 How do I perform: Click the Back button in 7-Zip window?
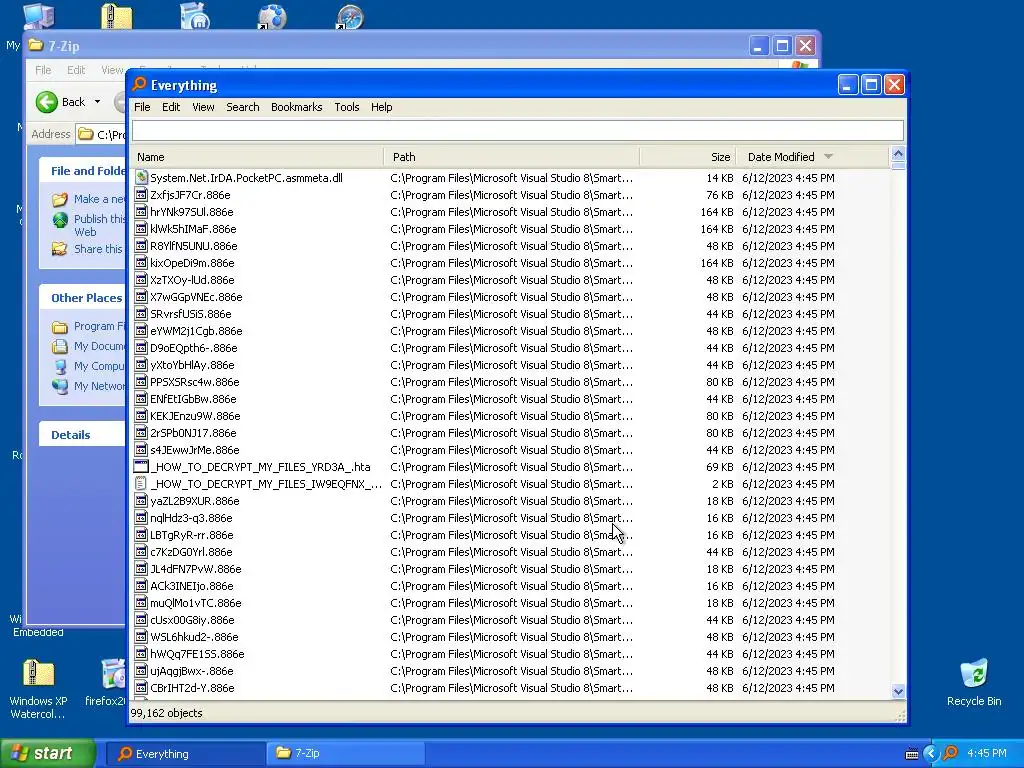pyautogui.click(x=60, y=102)
